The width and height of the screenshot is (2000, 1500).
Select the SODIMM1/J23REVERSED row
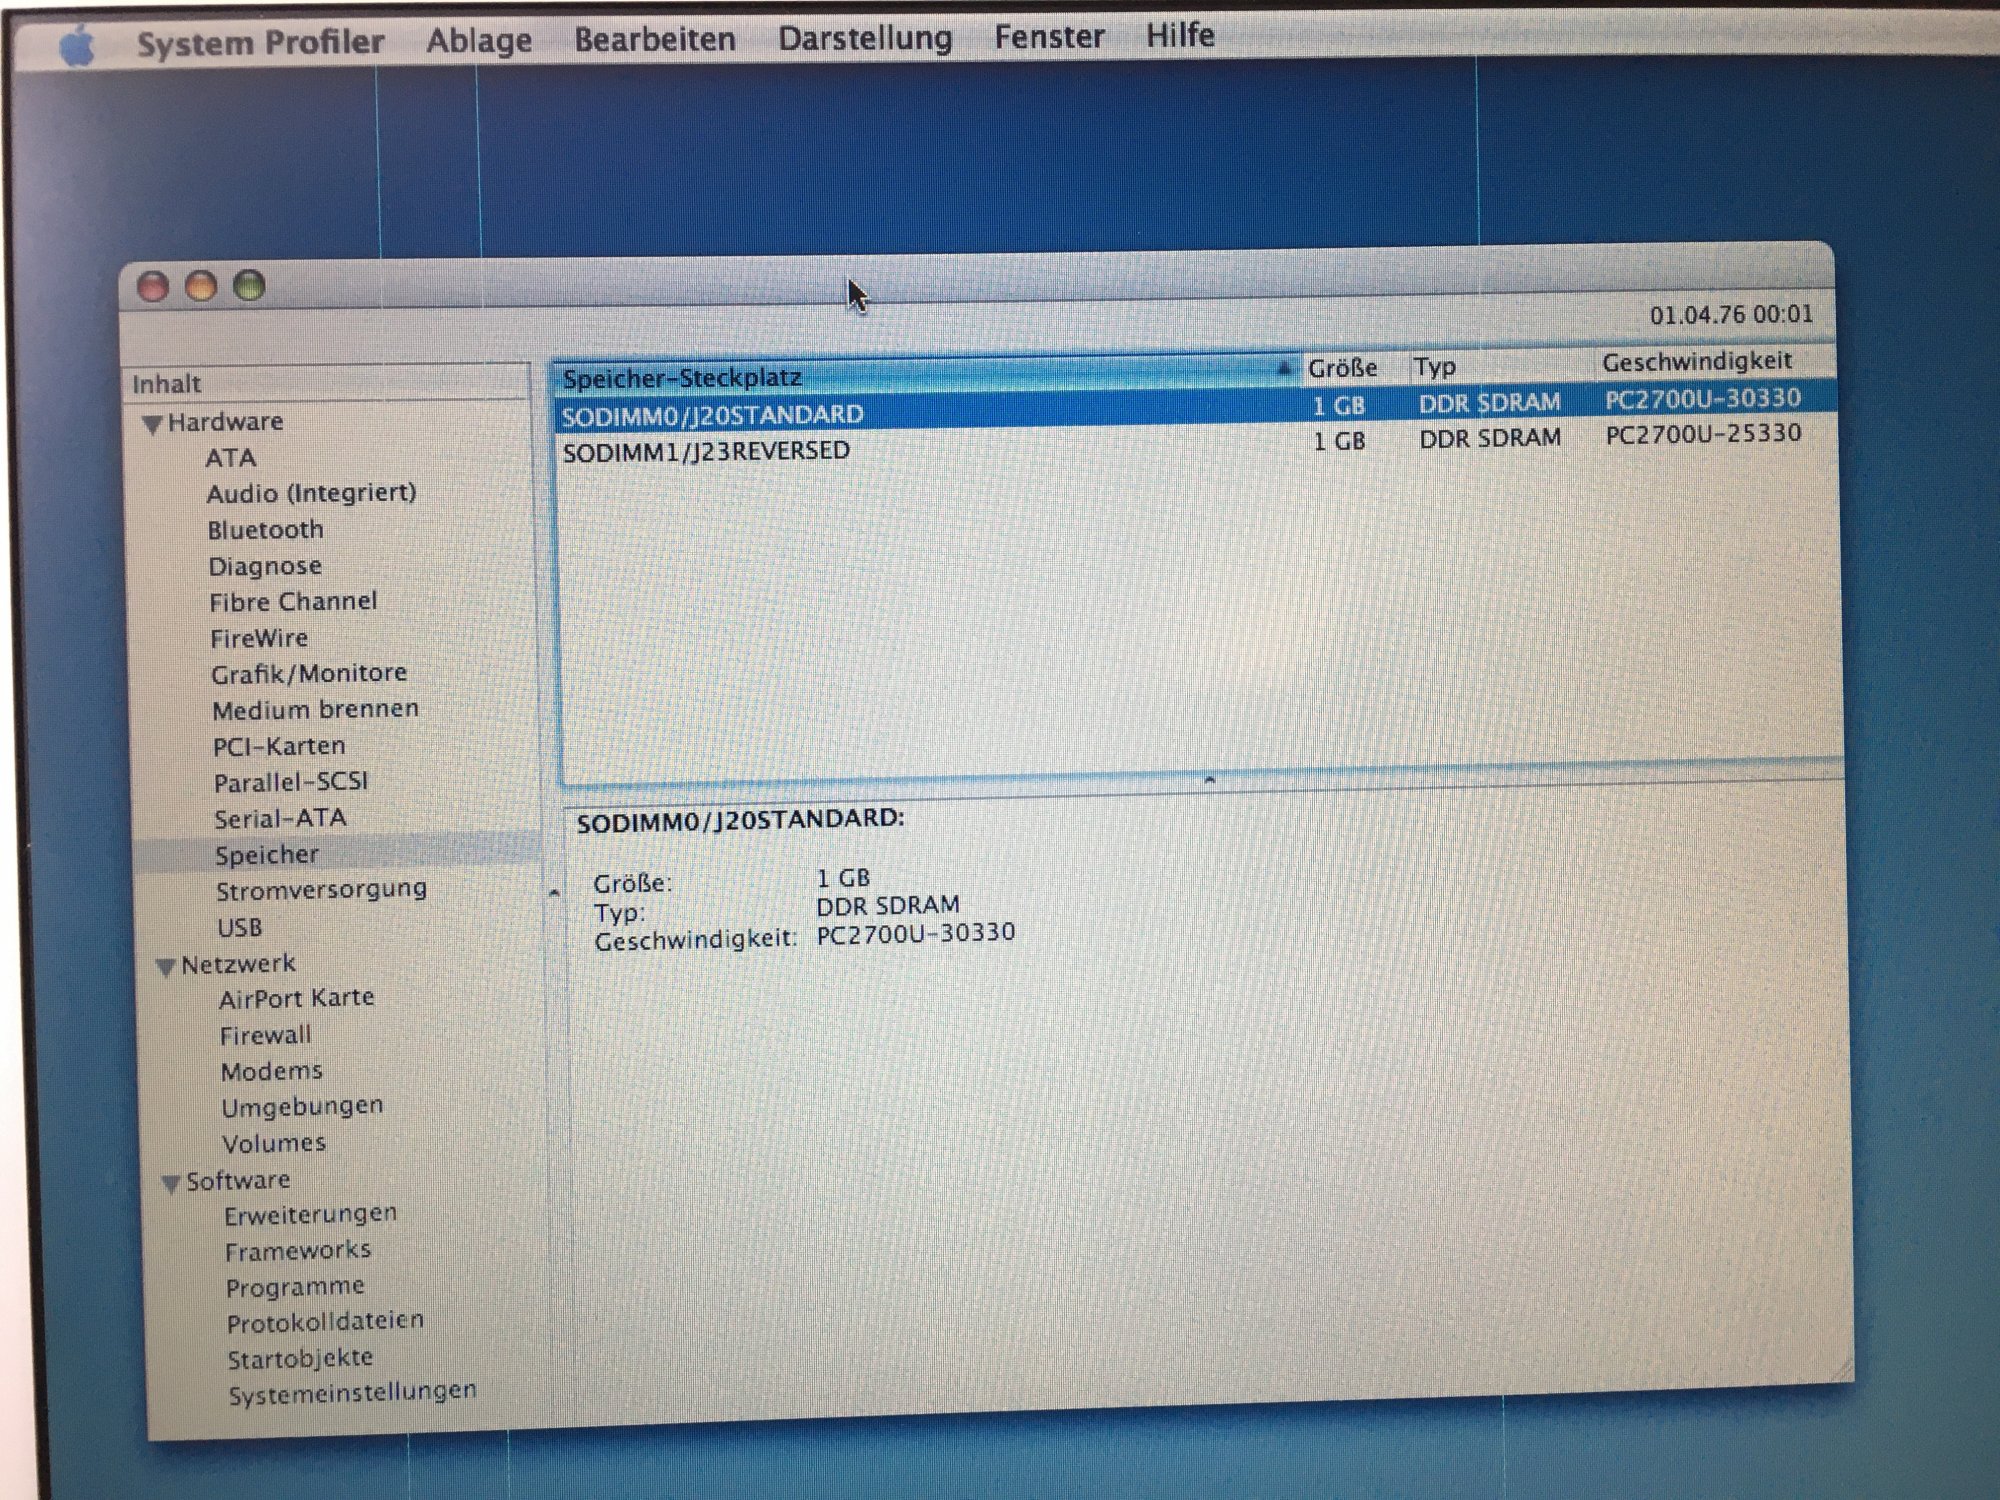[1197, 444]
